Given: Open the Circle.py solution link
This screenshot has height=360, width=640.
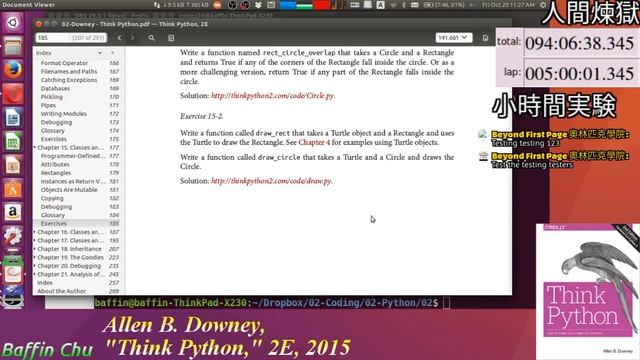Looking at the screenshot, I should coord(273,96).
